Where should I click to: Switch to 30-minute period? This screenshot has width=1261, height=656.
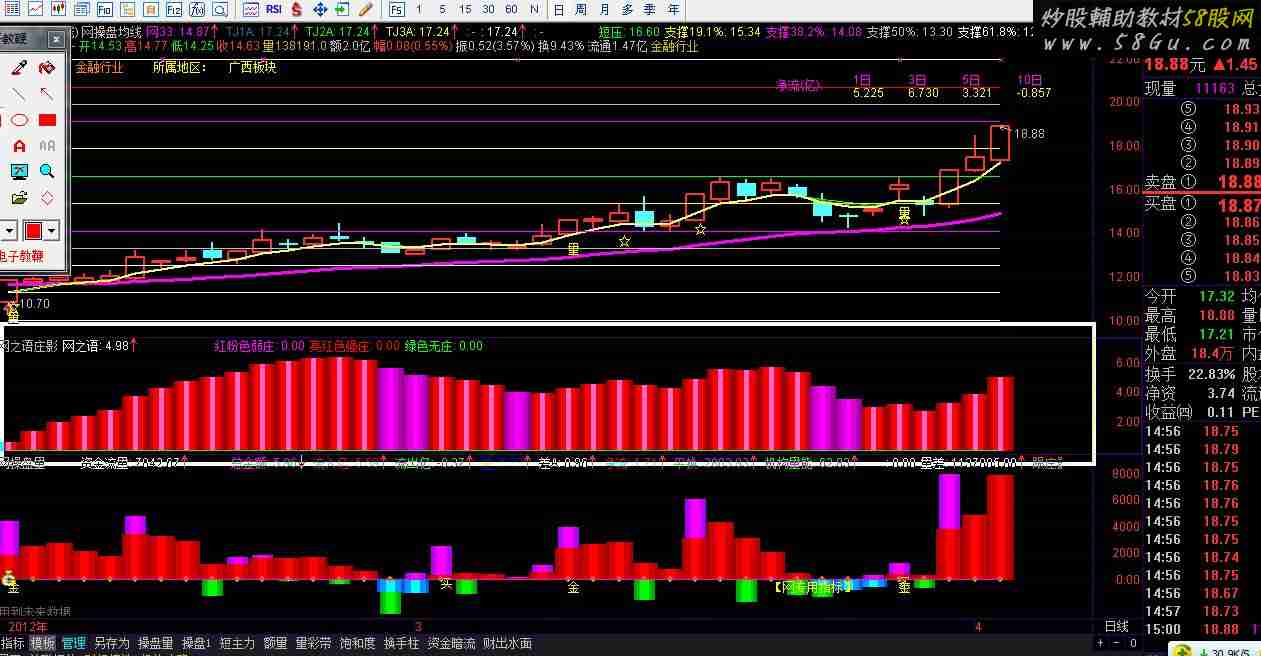pyautogui.click(x=488, y=9)
